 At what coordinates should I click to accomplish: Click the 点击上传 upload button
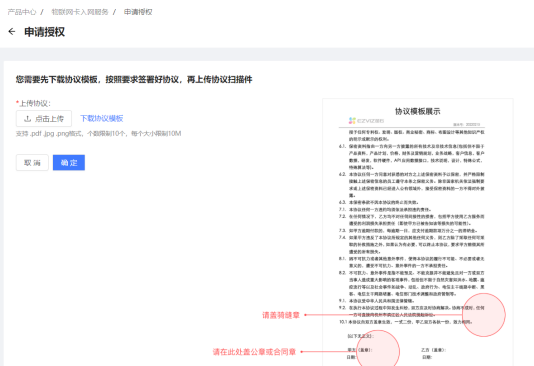44,118
